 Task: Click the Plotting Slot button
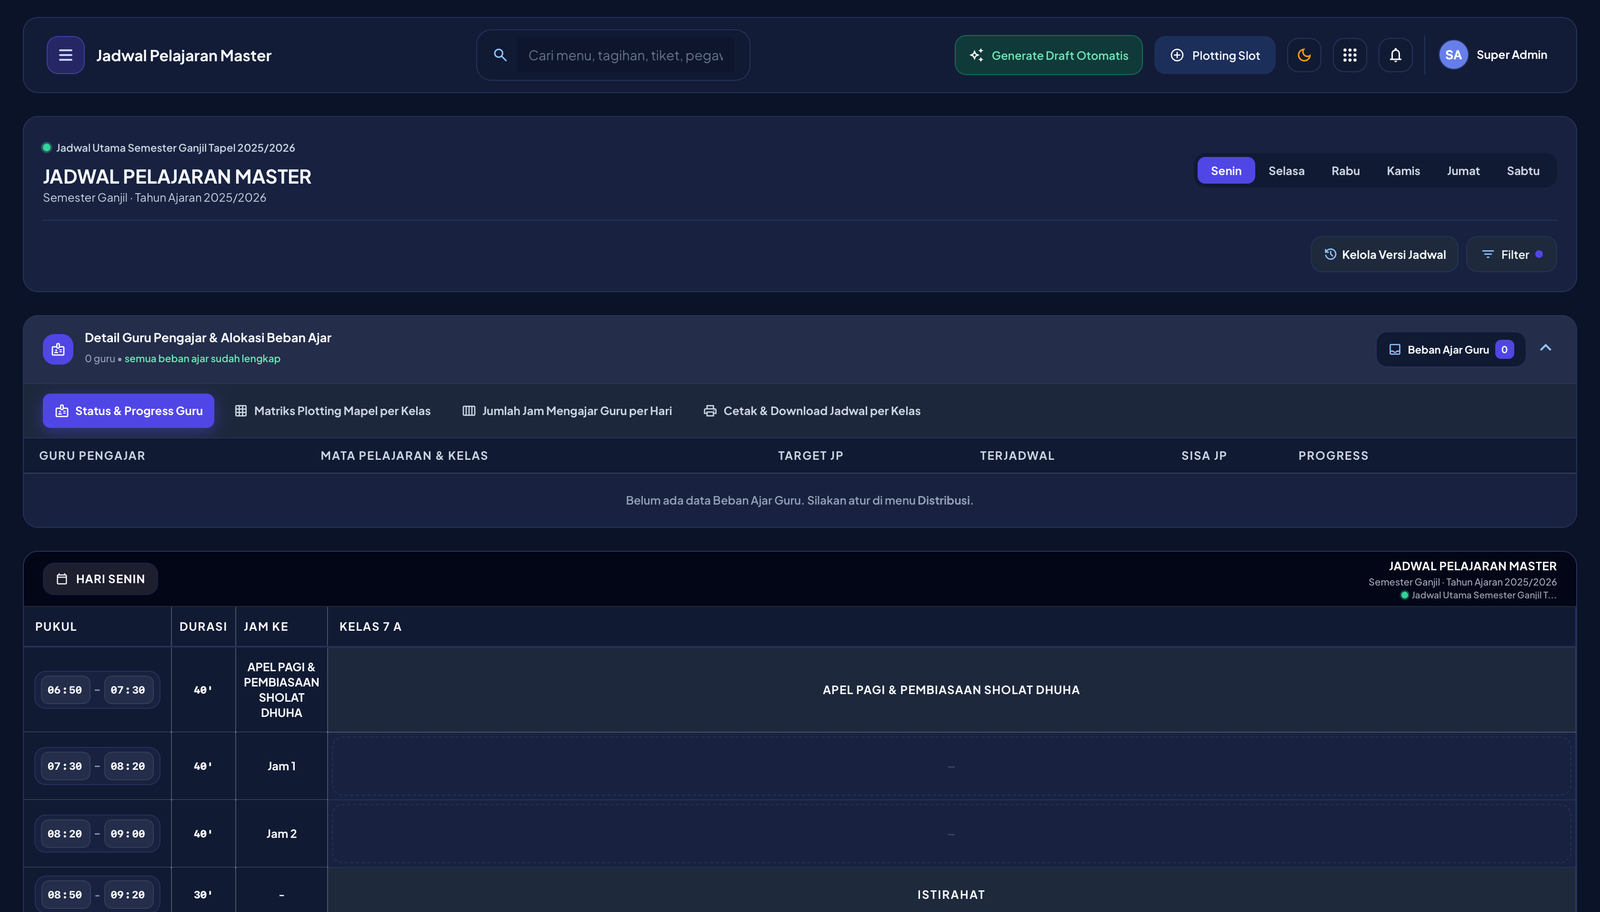pos(1215,55)
